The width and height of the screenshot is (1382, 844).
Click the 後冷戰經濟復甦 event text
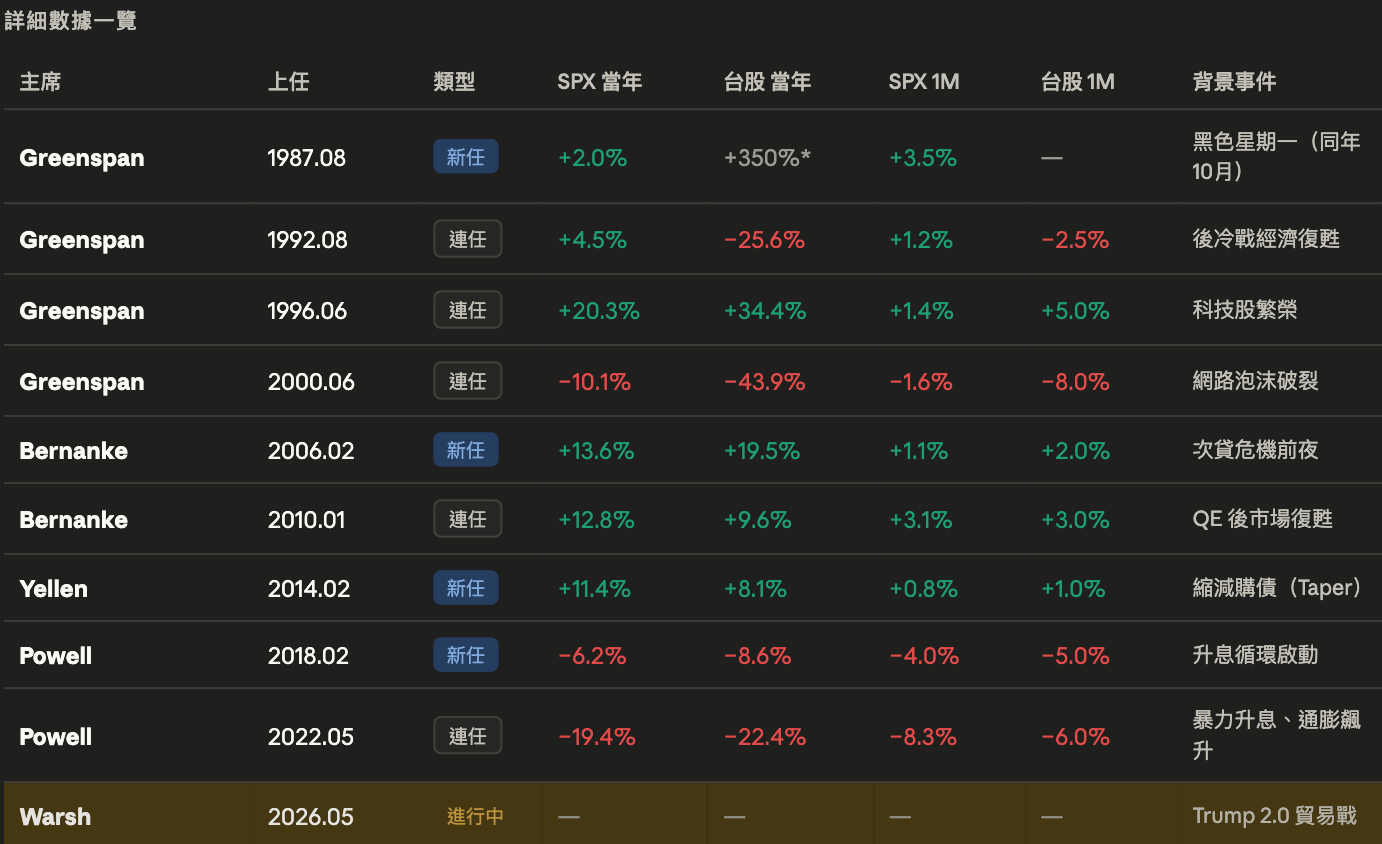coord(1266,239)
